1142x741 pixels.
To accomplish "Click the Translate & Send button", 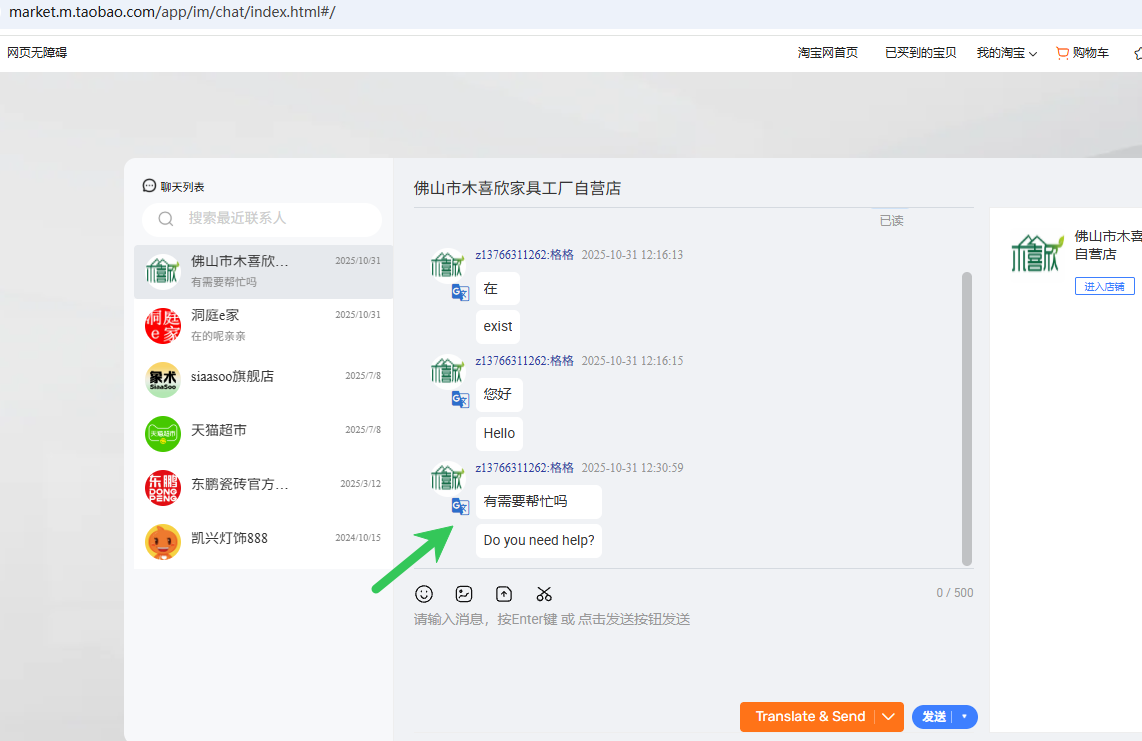I will pyautogui.click(x=810, y=717).
